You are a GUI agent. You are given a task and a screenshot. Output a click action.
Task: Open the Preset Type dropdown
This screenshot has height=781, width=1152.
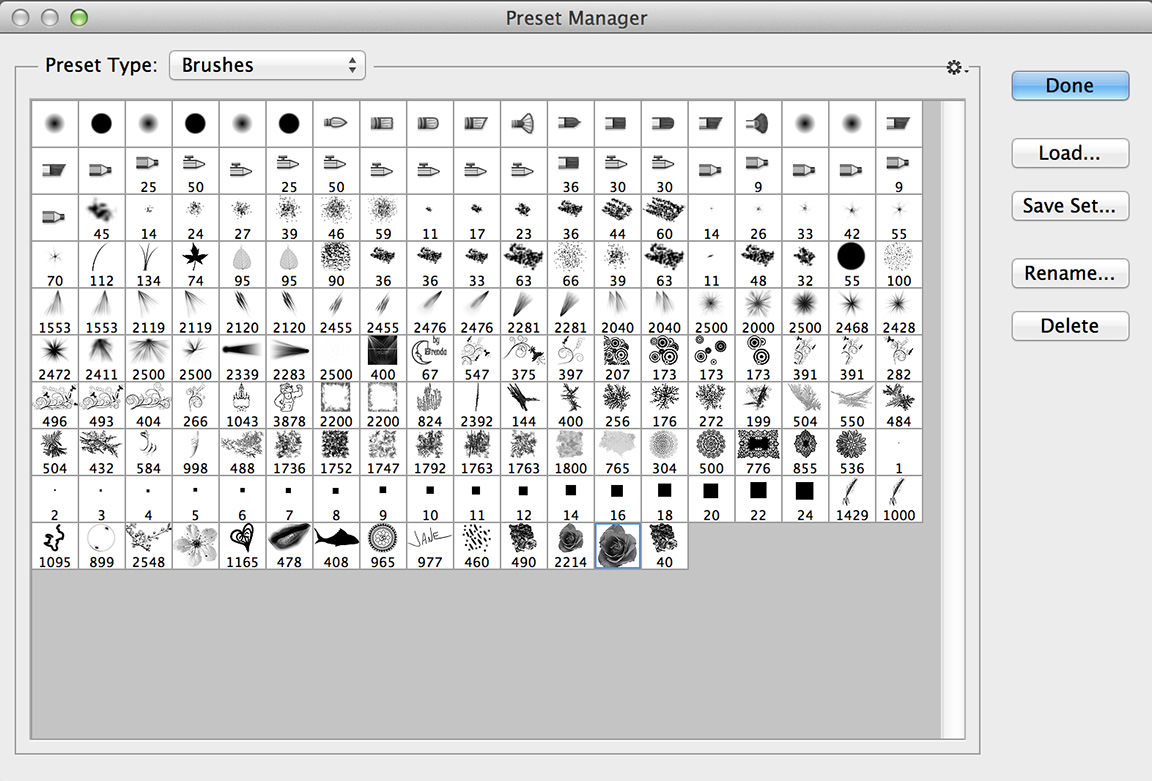point(267,65)
